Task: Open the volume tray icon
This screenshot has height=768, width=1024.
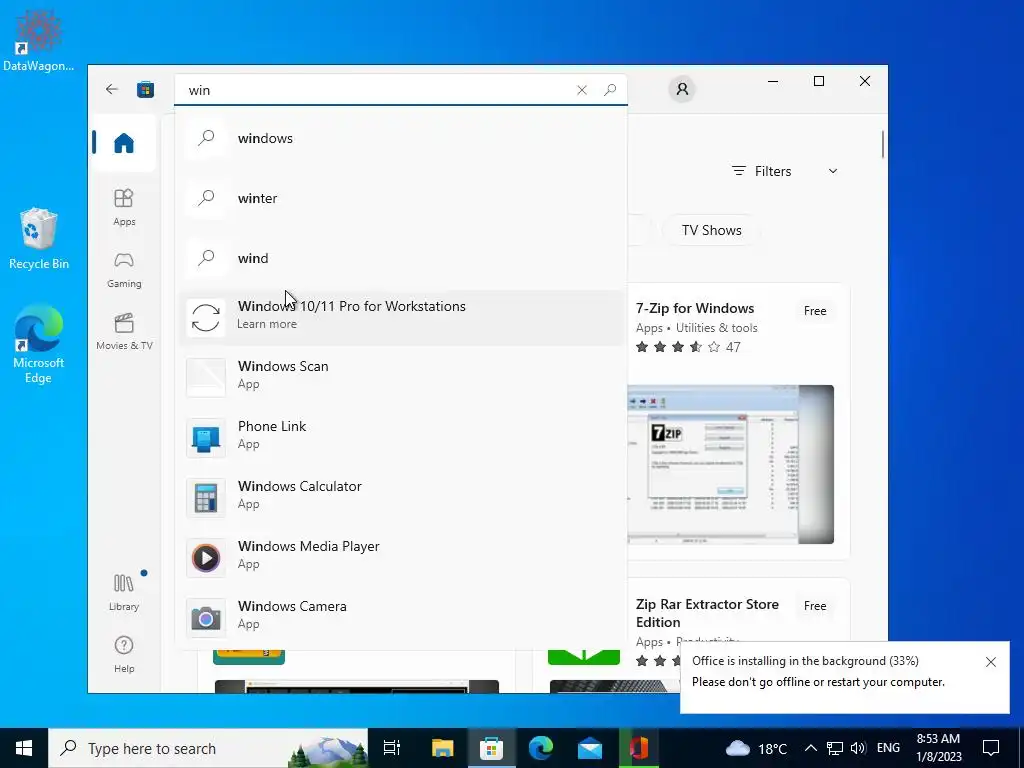Action: pyautogui.click(x=858, y=748)
